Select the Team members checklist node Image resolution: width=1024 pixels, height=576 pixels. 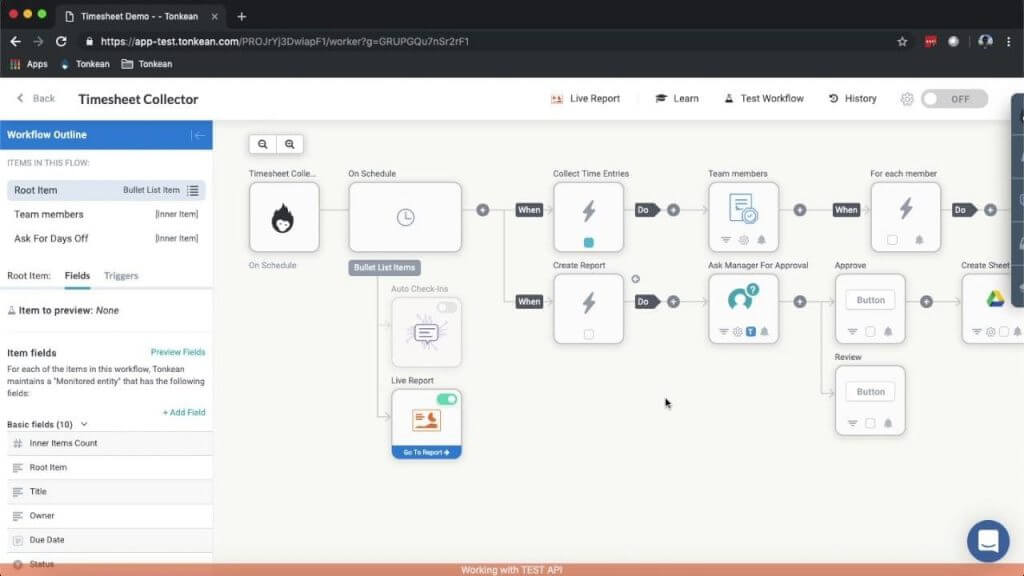point(743,217)
